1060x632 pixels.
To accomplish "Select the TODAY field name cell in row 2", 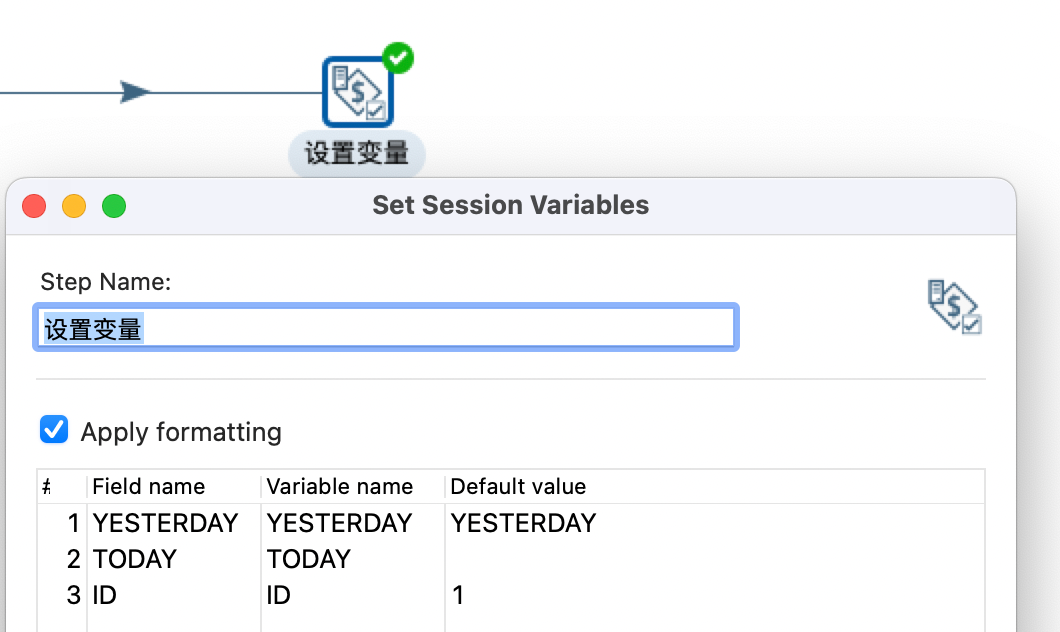I will click(135, 559).
